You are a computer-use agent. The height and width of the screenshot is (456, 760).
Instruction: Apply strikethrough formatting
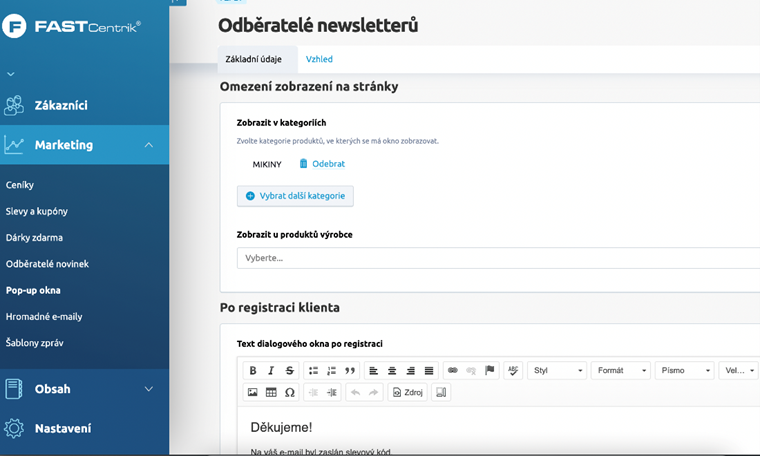pos(289,371)
